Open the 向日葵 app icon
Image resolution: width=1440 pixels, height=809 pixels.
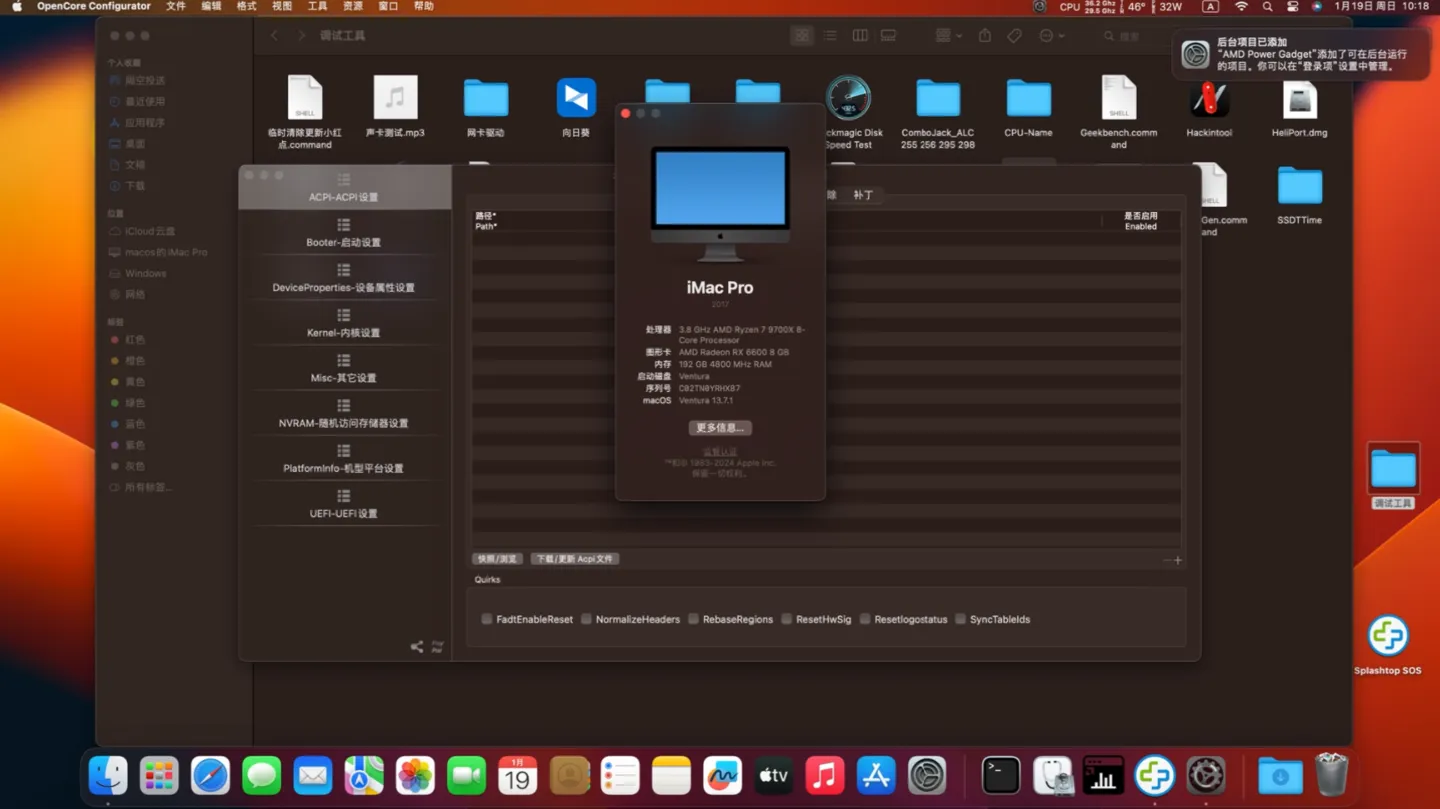point(576,100)
